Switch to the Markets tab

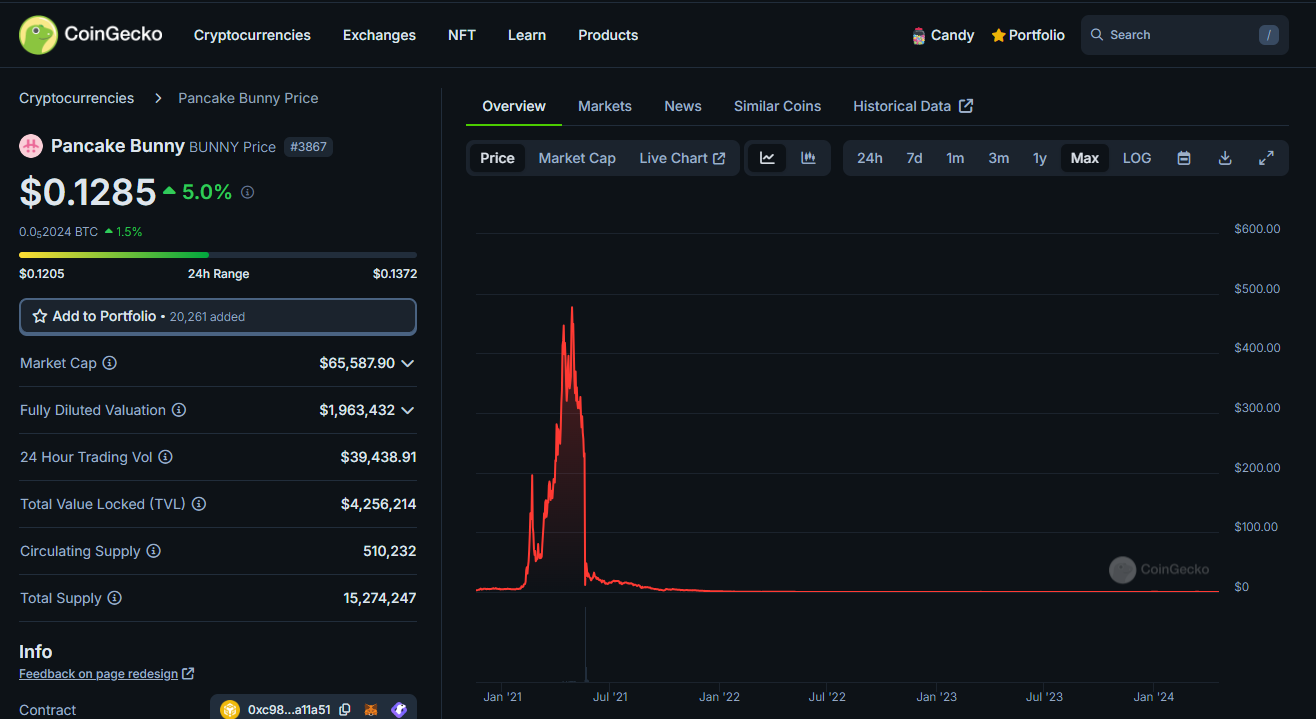(605, 106)
